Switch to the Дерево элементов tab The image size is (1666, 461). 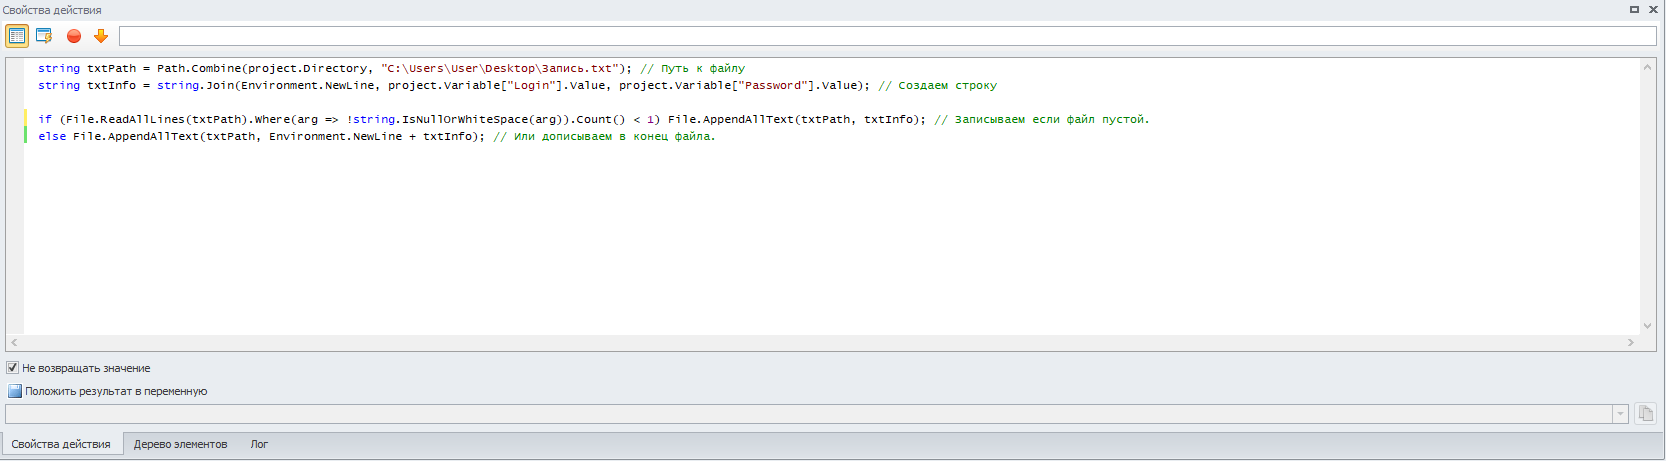click(x=180, y=444)
